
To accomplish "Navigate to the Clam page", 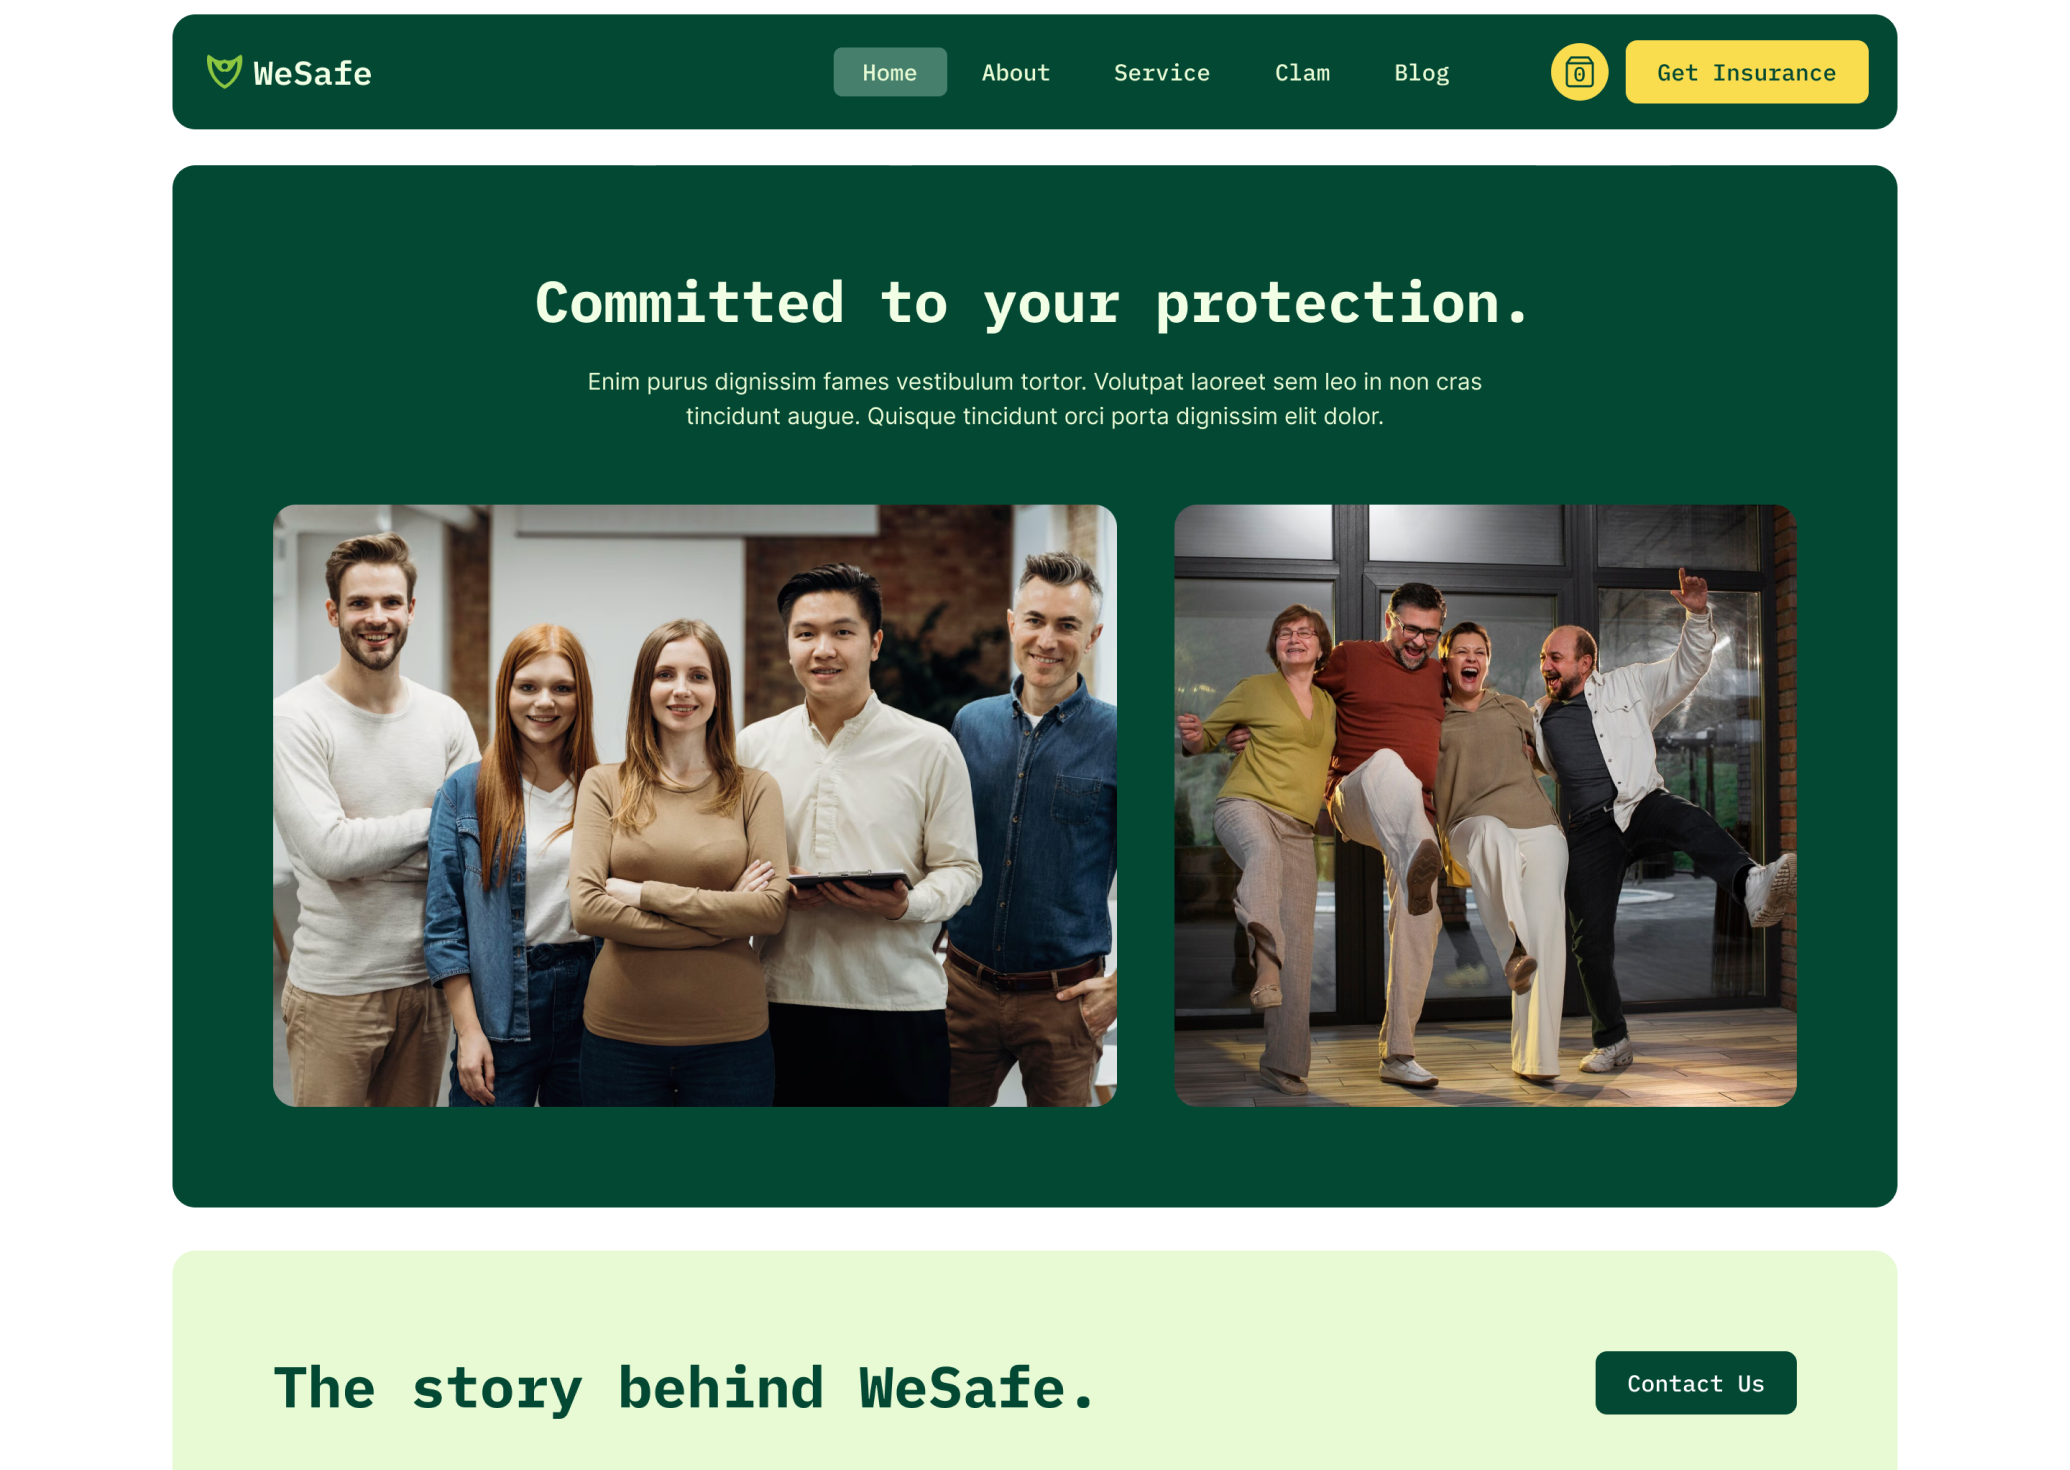I will pos(1302,72).
